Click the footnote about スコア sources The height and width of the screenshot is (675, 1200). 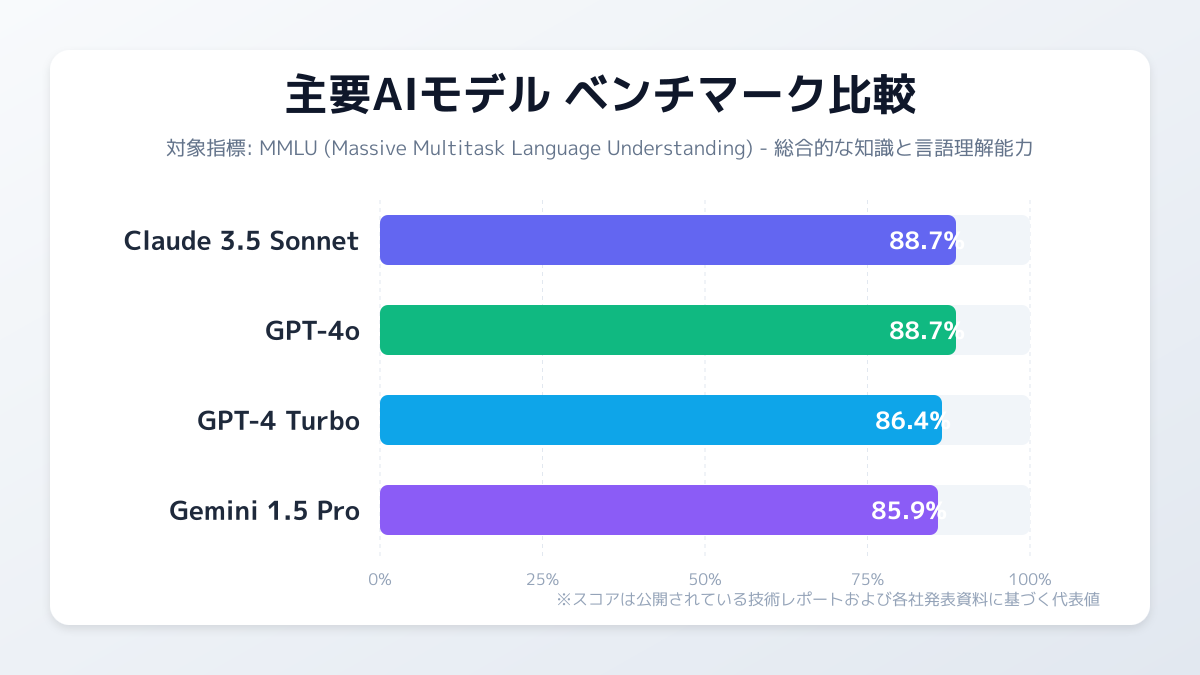[828, 599]
